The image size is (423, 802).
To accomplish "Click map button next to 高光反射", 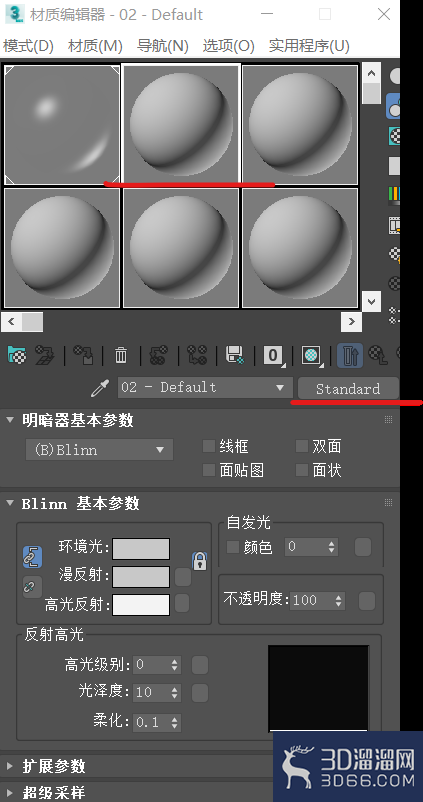I will pyautogui.click(x=182, y=604).
